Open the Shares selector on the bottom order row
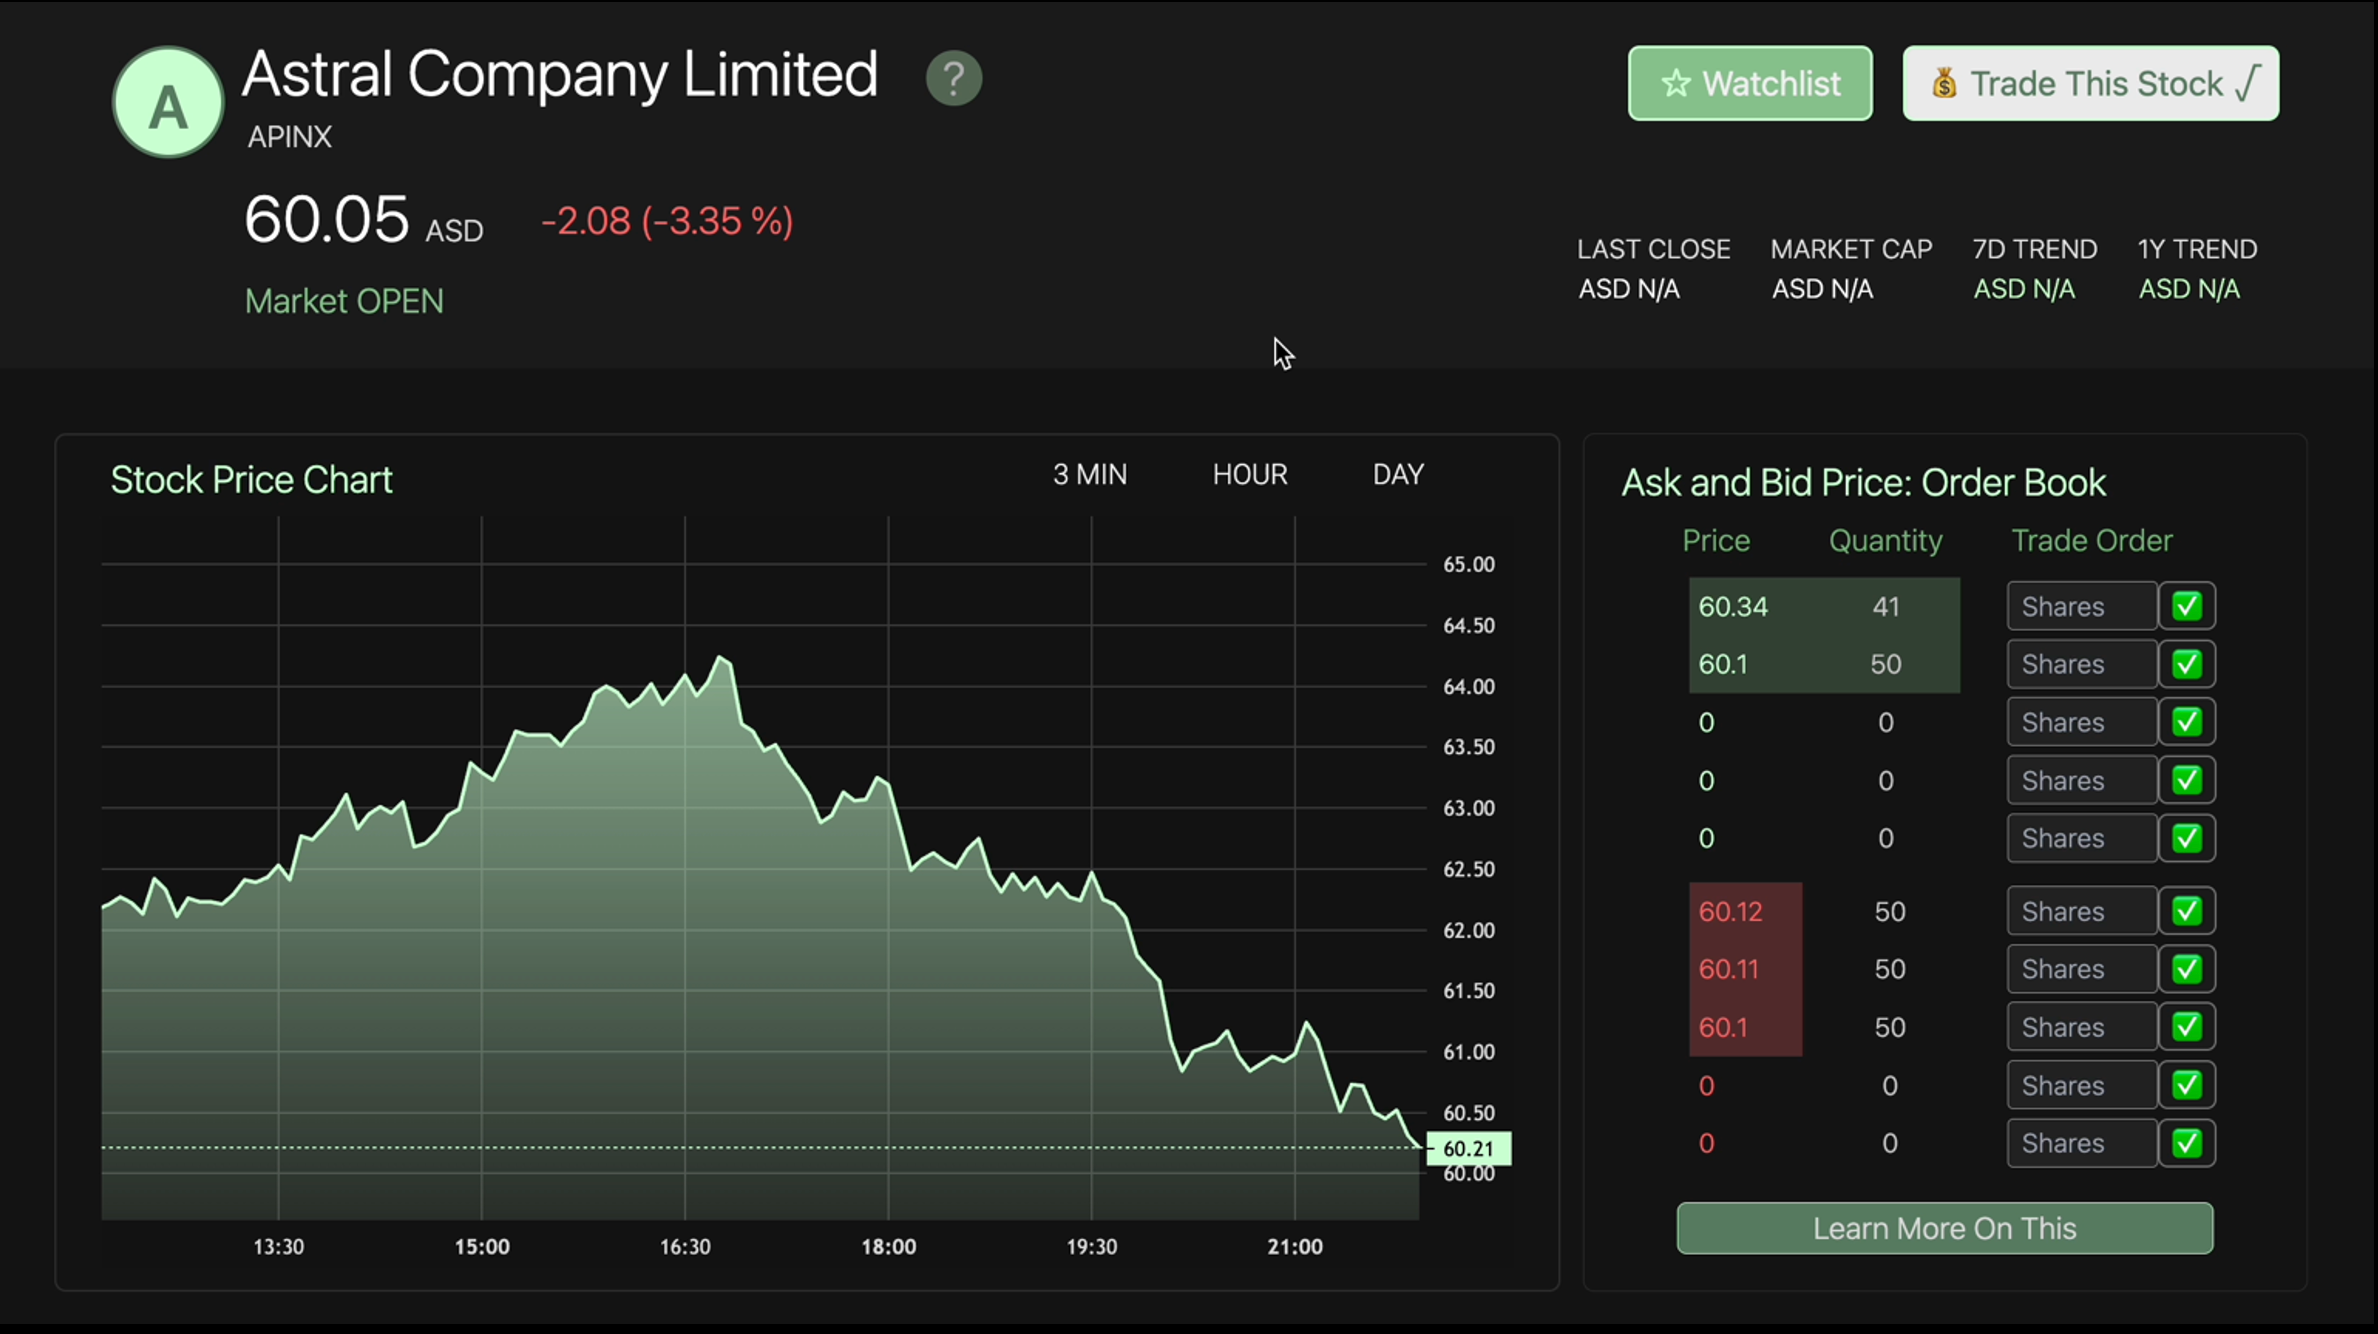 point(2081,1143)
